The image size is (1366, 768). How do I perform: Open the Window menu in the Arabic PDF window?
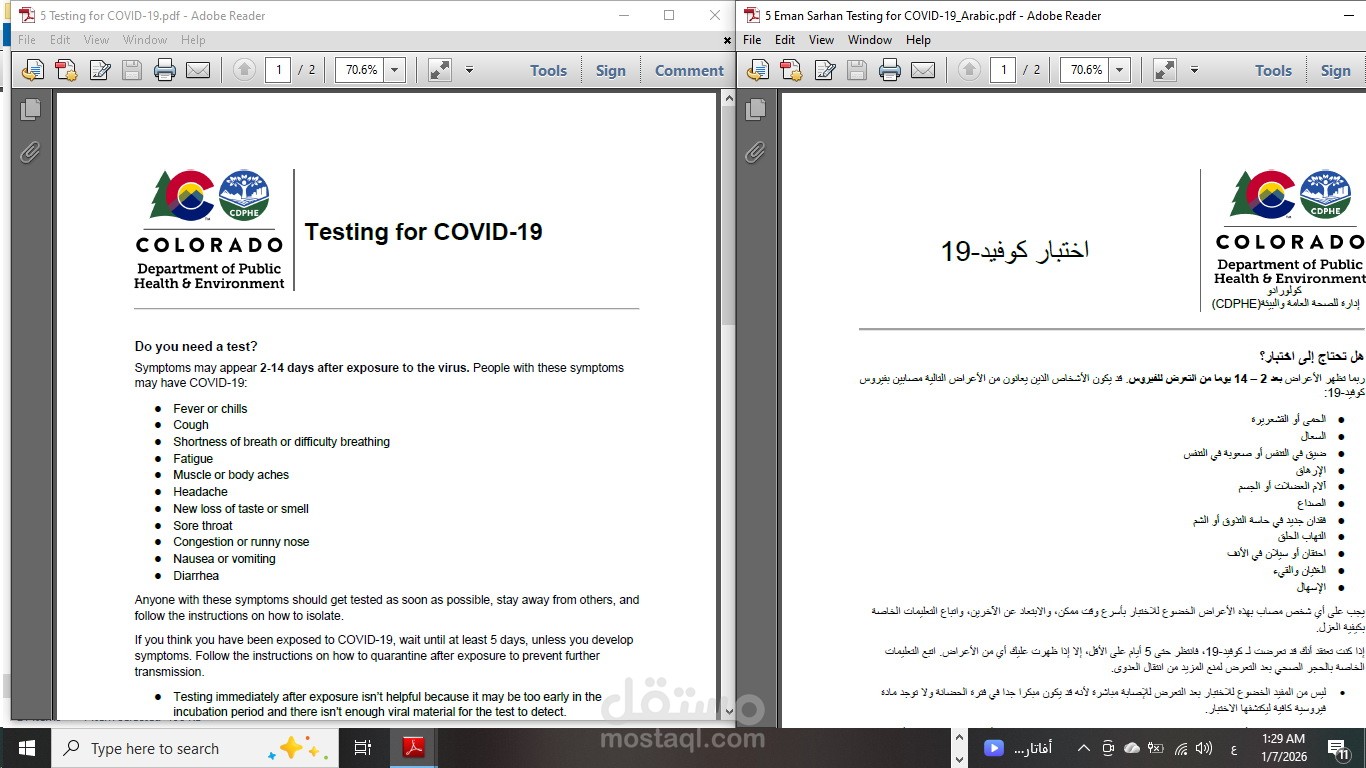tap(870, 40)
